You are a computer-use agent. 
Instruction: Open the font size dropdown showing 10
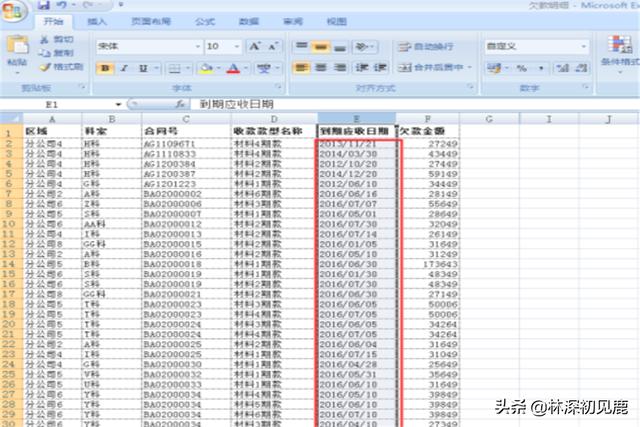(x=237, y=47)
